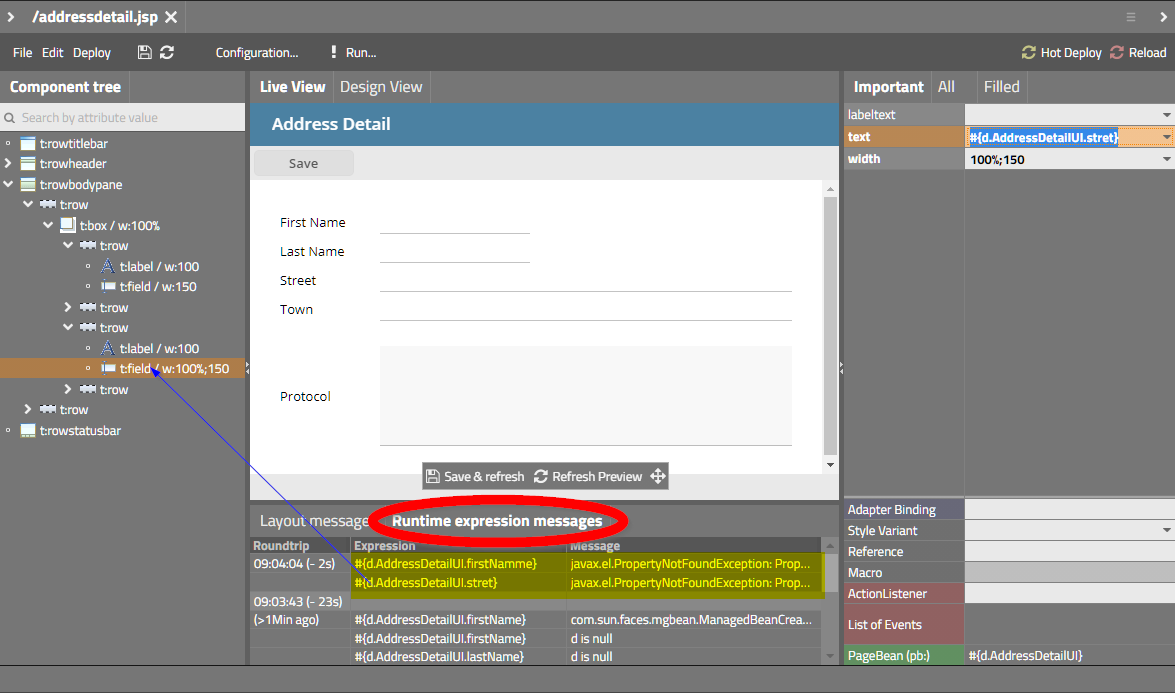This screenshot has width=1175, height=693.
Task: Open the Deploy menu
Action: 92,53
